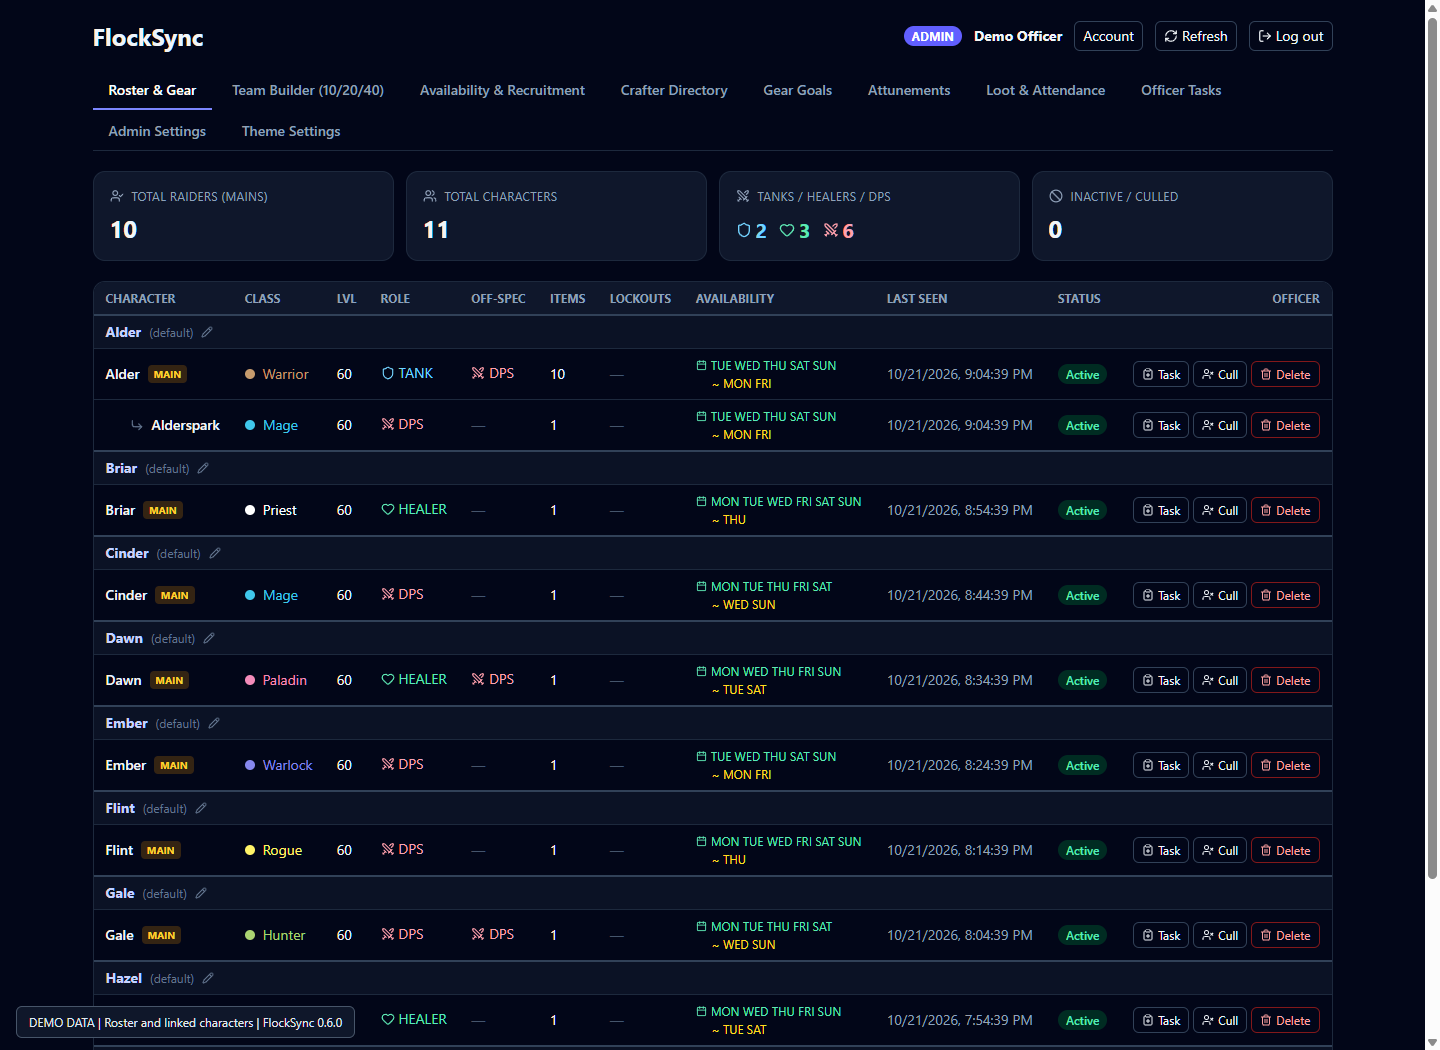1440x1050 pixels.
Task: Edit the Alder group name pencil icon
Action: click(x=207, y=332)
